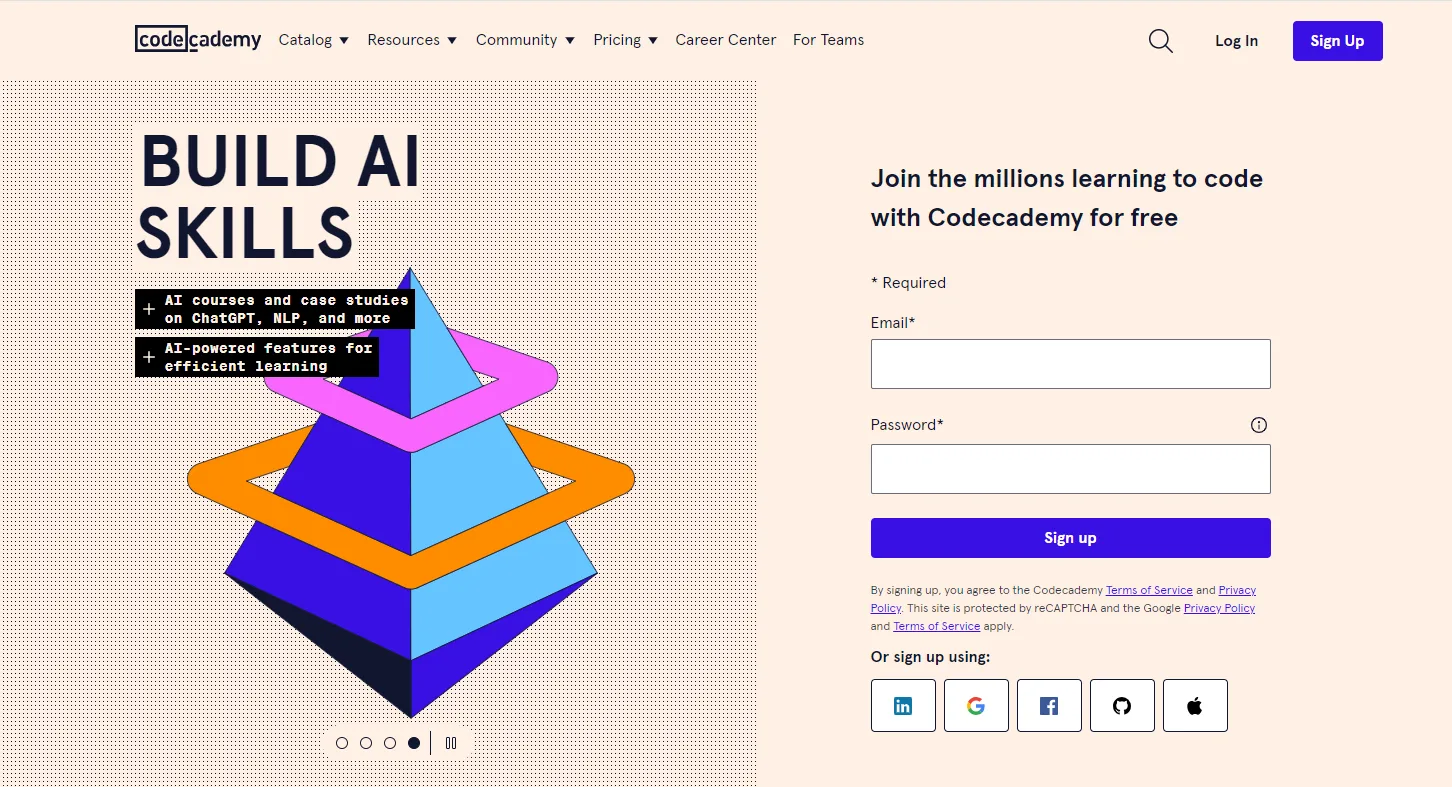This screenshot has height=787, width=1452.
Task: Open the search bar
Action: [x=1160, y=40]
